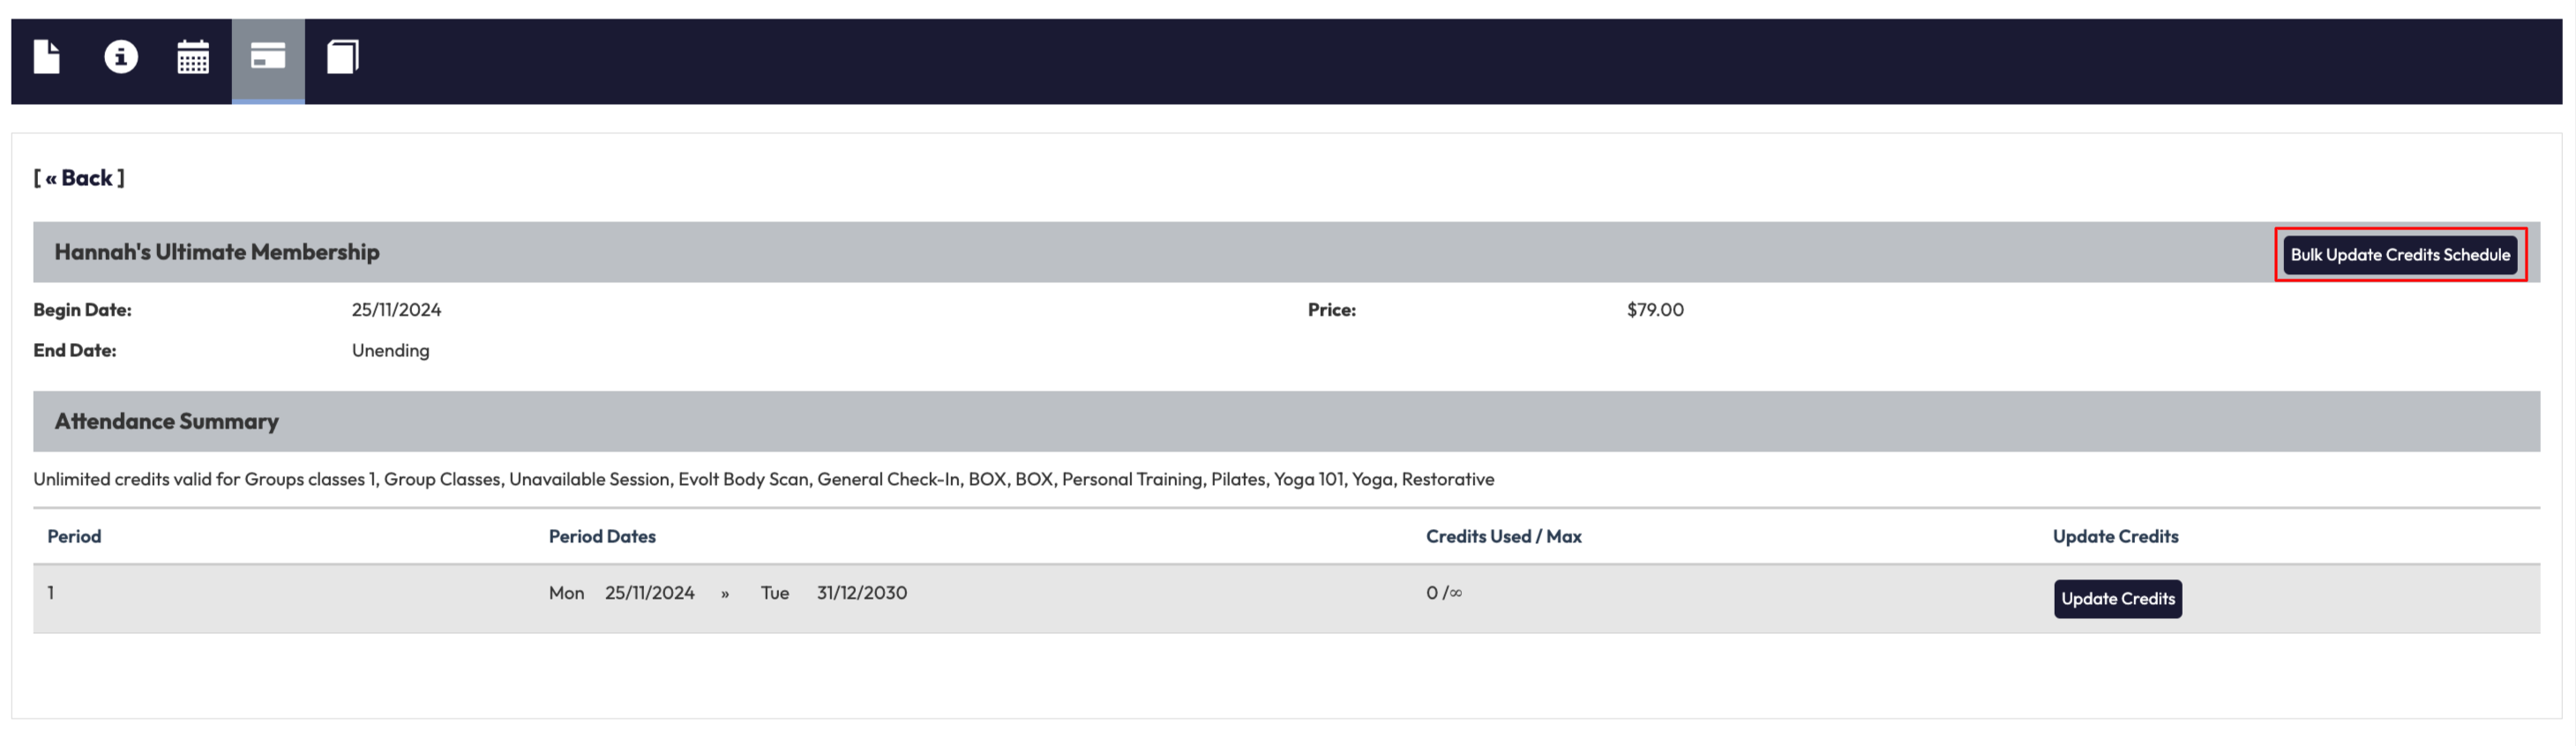This screenshot has width=2576, height=746.
Task: Click Hannah's Ultimate Membership heading
Action: 217,252
